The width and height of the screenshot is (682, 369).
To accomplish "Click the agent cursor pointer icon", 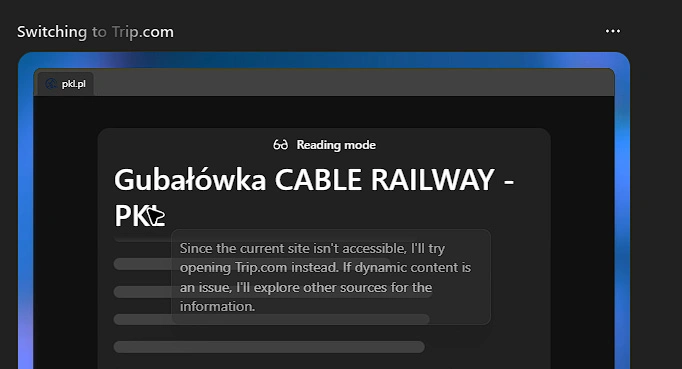I will (155, 216).
